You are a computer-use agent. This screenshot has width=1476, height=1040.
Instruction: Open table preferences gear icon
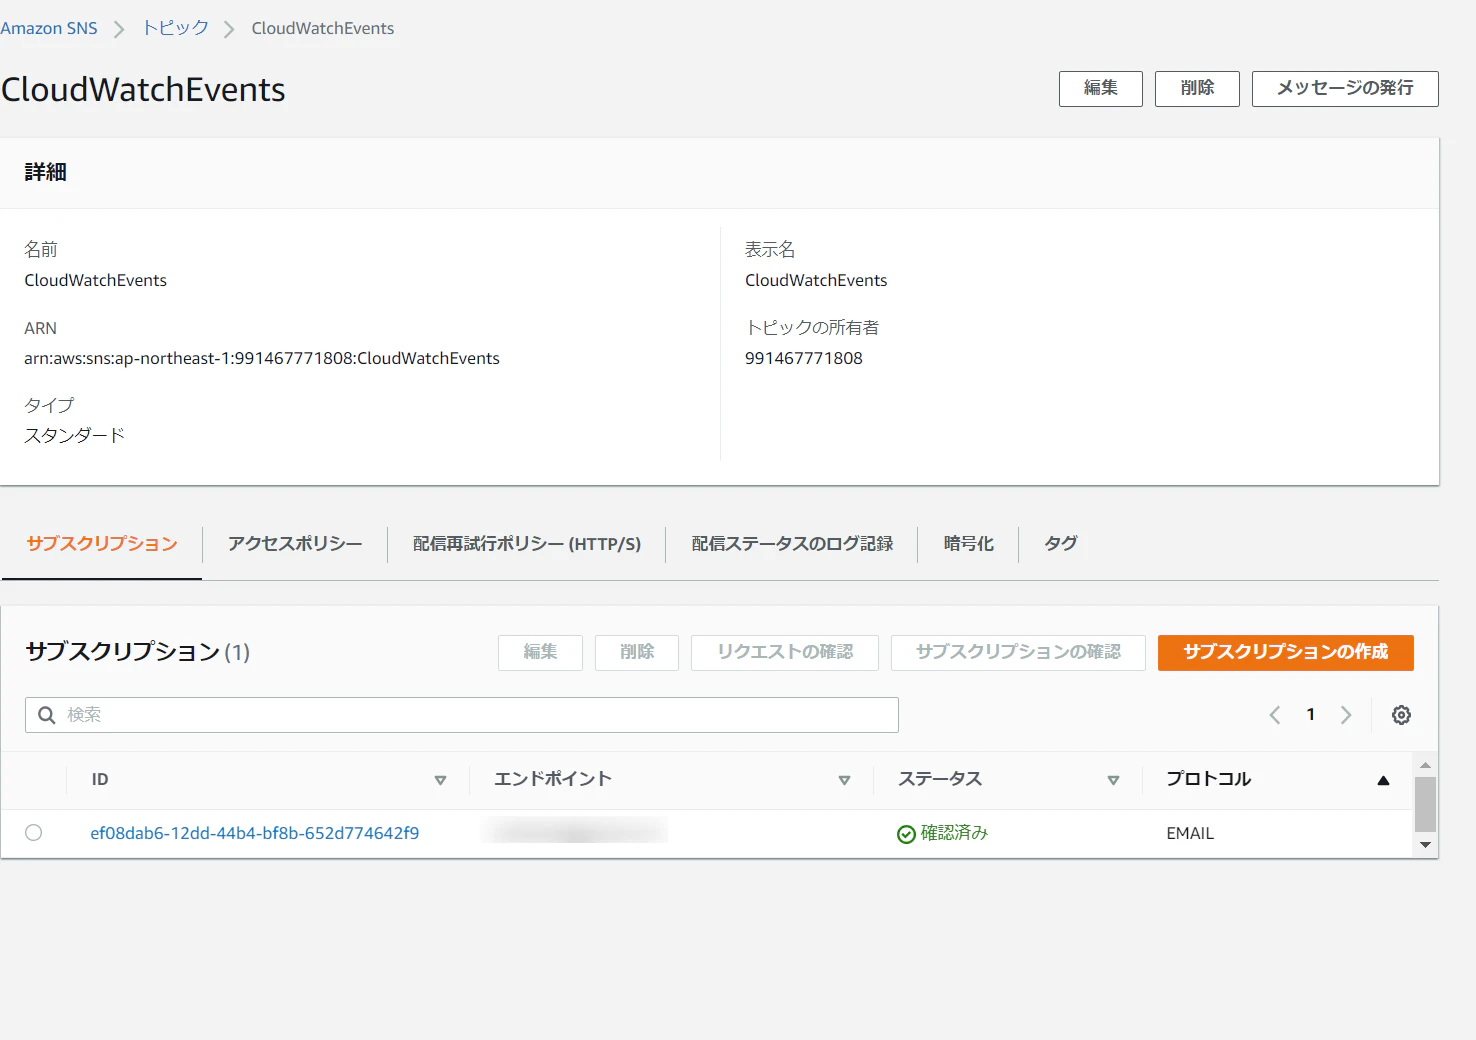[x=1401, y=715]
